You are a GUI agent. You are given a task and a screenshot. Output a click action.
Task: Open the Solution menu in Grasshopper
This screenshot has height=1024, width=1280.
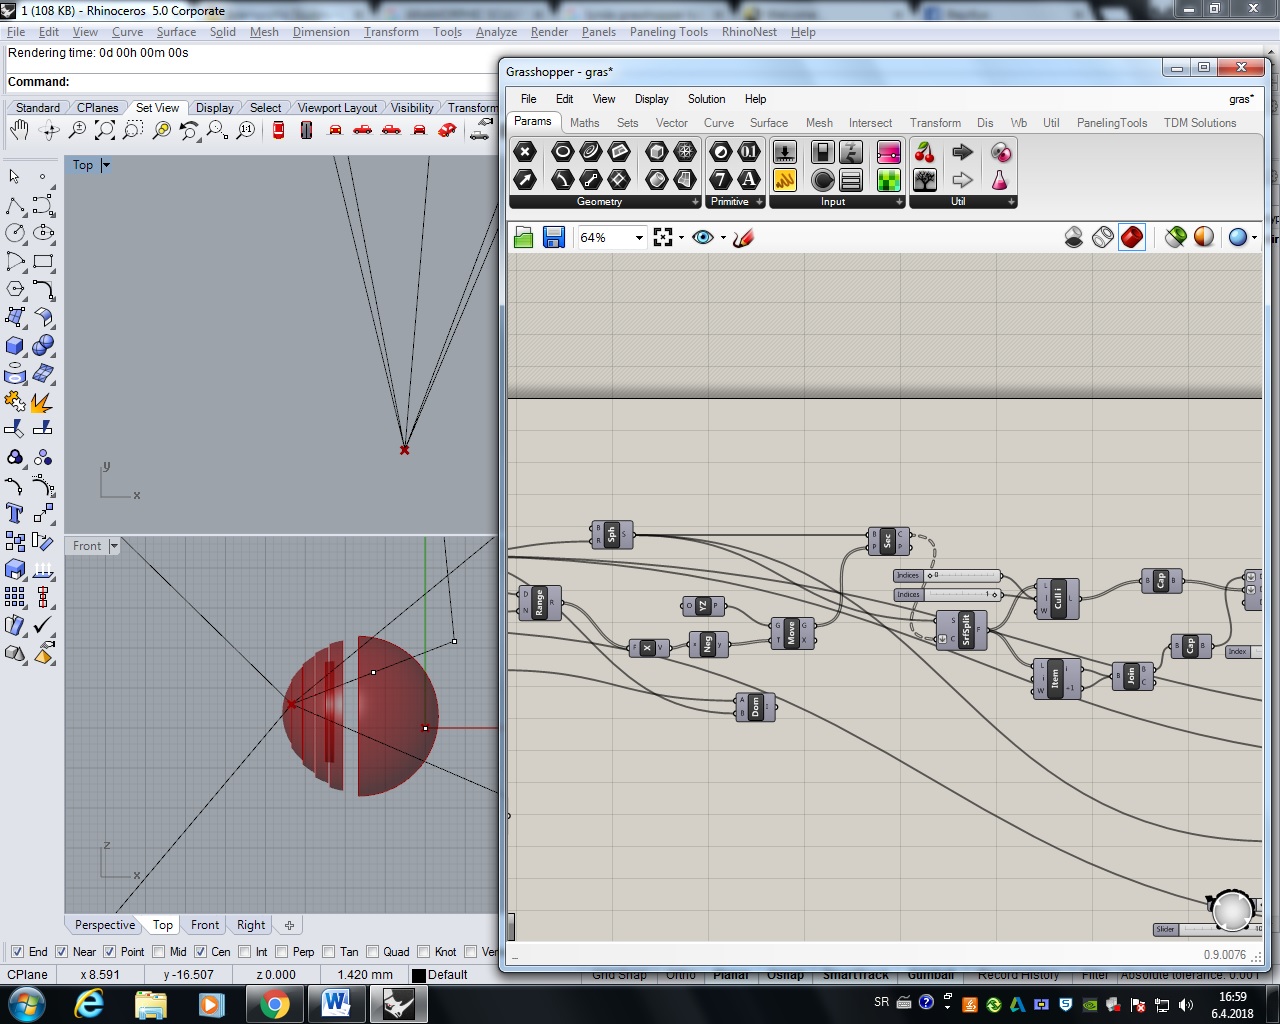706,99
